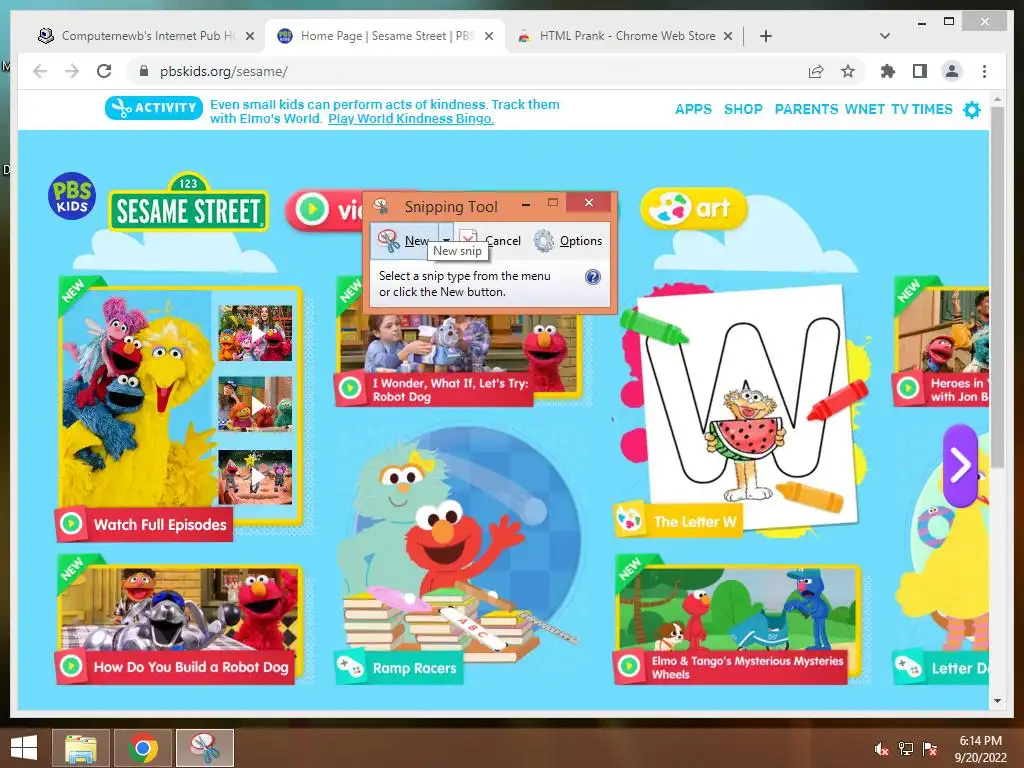The image size is (1024, 768).
Task: Open WNET TV TIMES link
Action: (x=899, y=109)
